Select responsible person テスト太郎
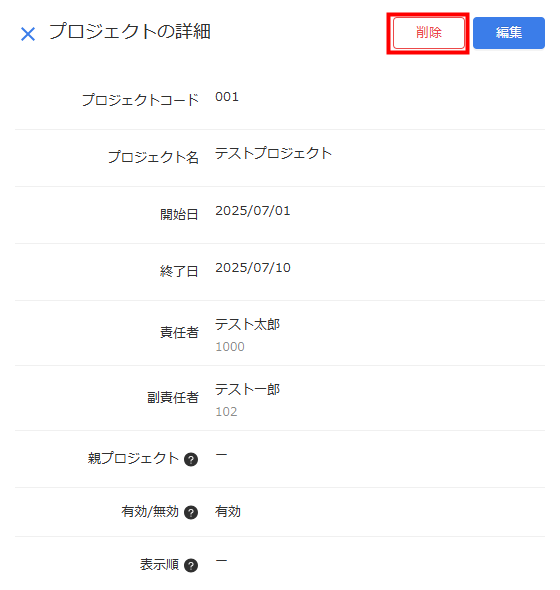This screenshot has width=560, height=590. coord(247,324)
